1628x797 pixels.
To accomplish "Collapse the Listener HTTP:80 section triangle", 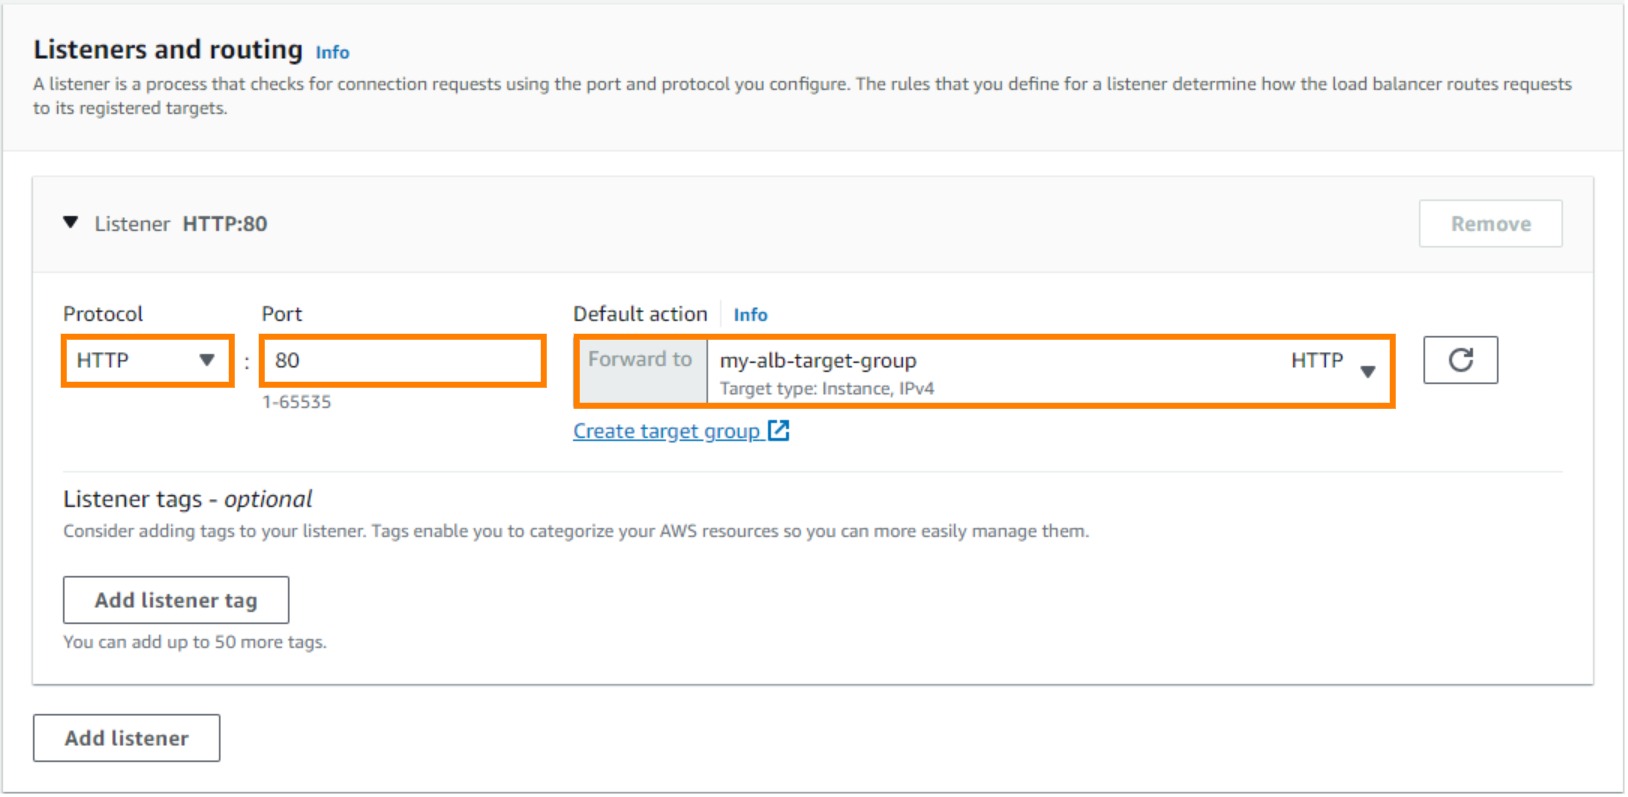I will 70,223.
